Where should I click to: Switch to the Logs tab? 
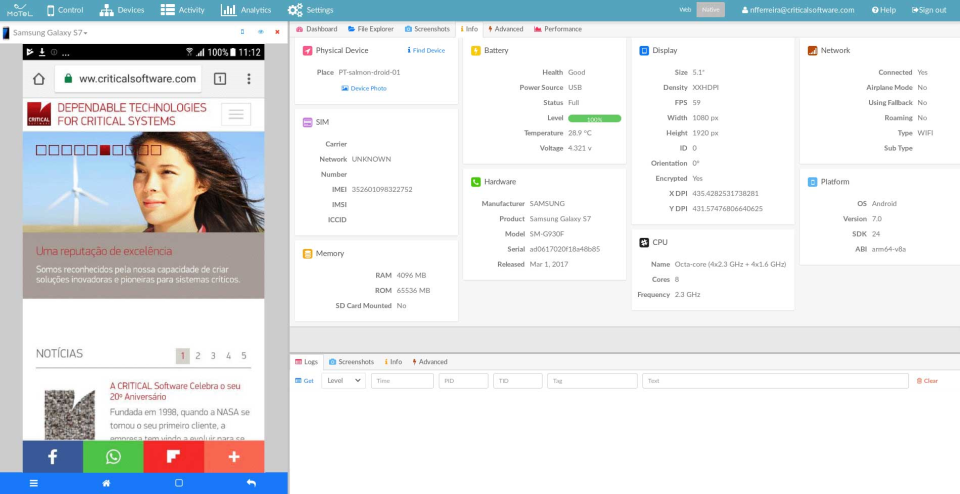pos(307,362)
